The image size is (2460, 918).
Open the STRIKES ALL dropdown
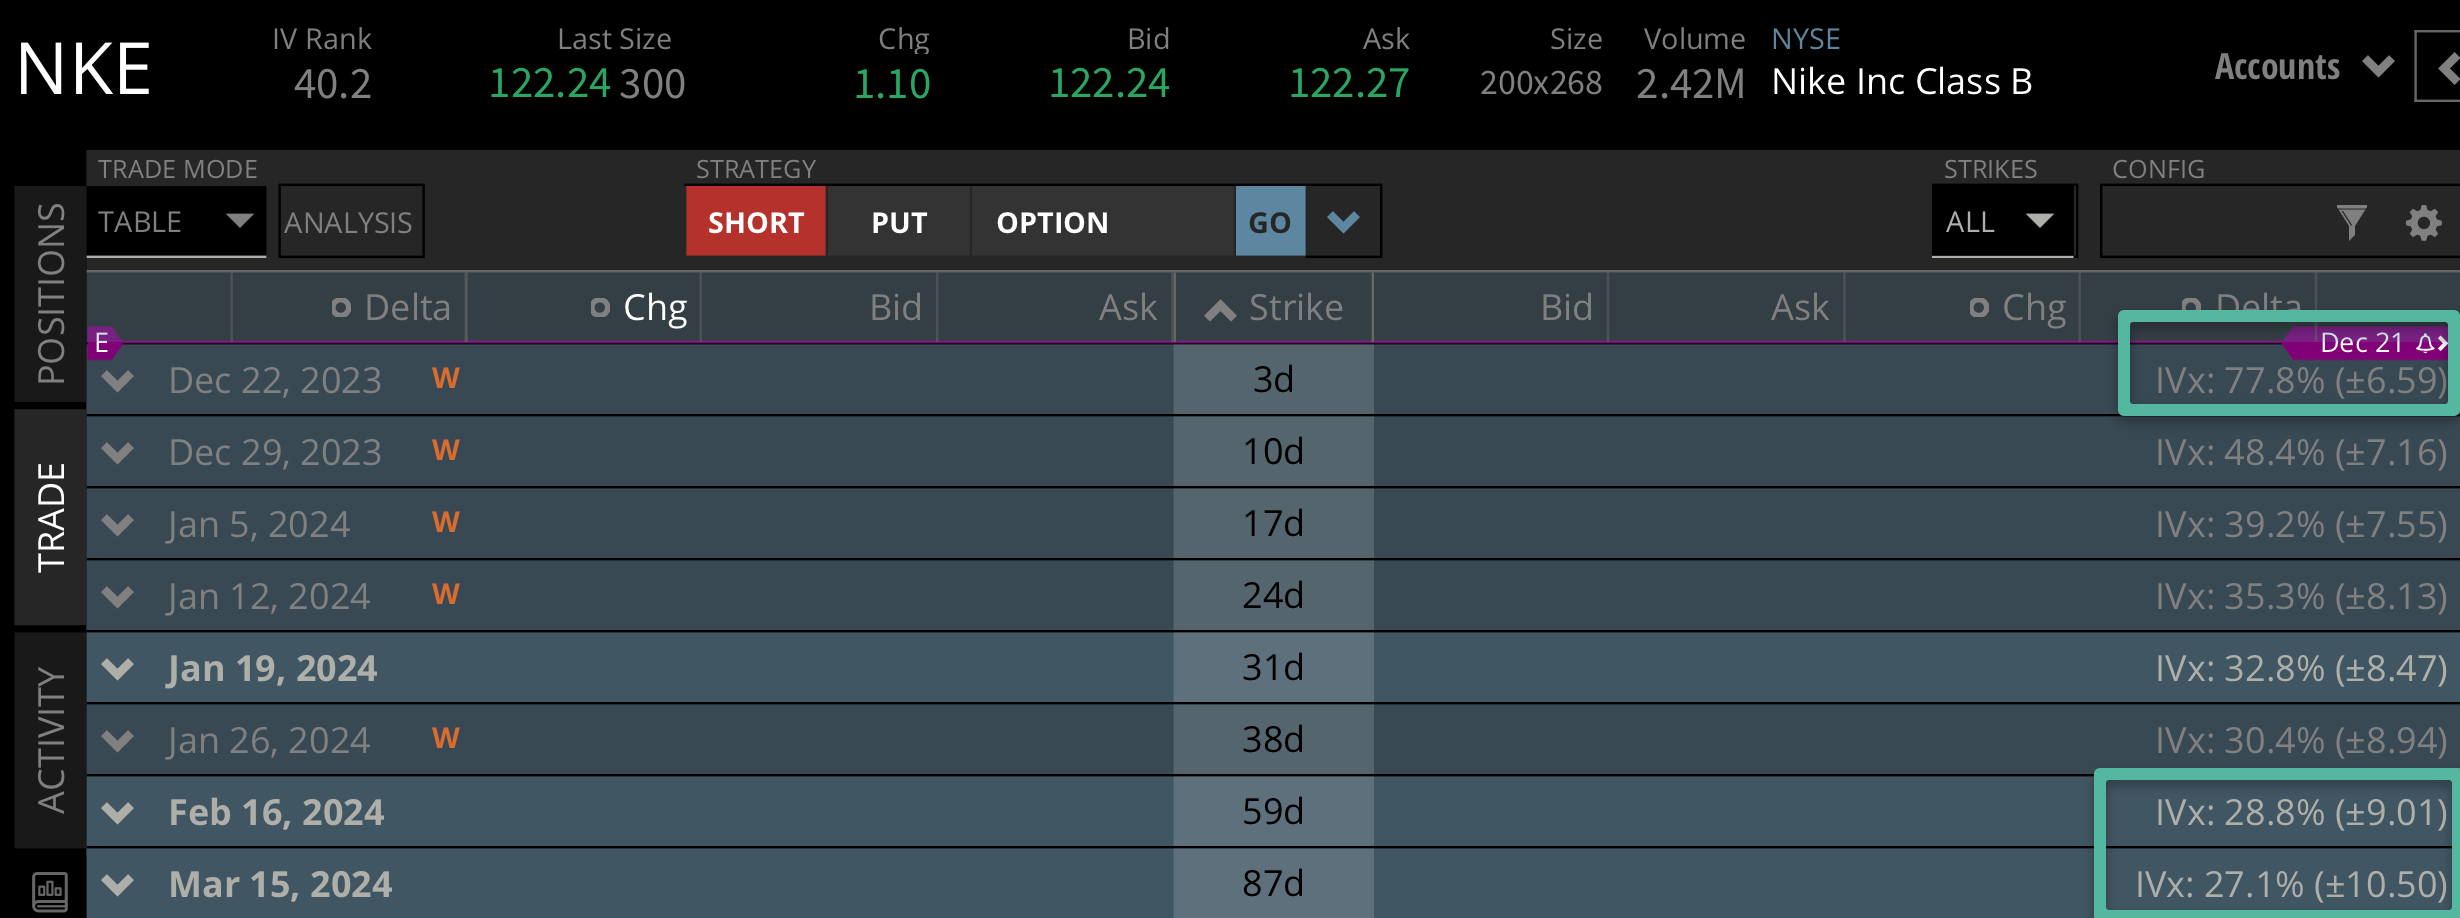[2001, 221]
